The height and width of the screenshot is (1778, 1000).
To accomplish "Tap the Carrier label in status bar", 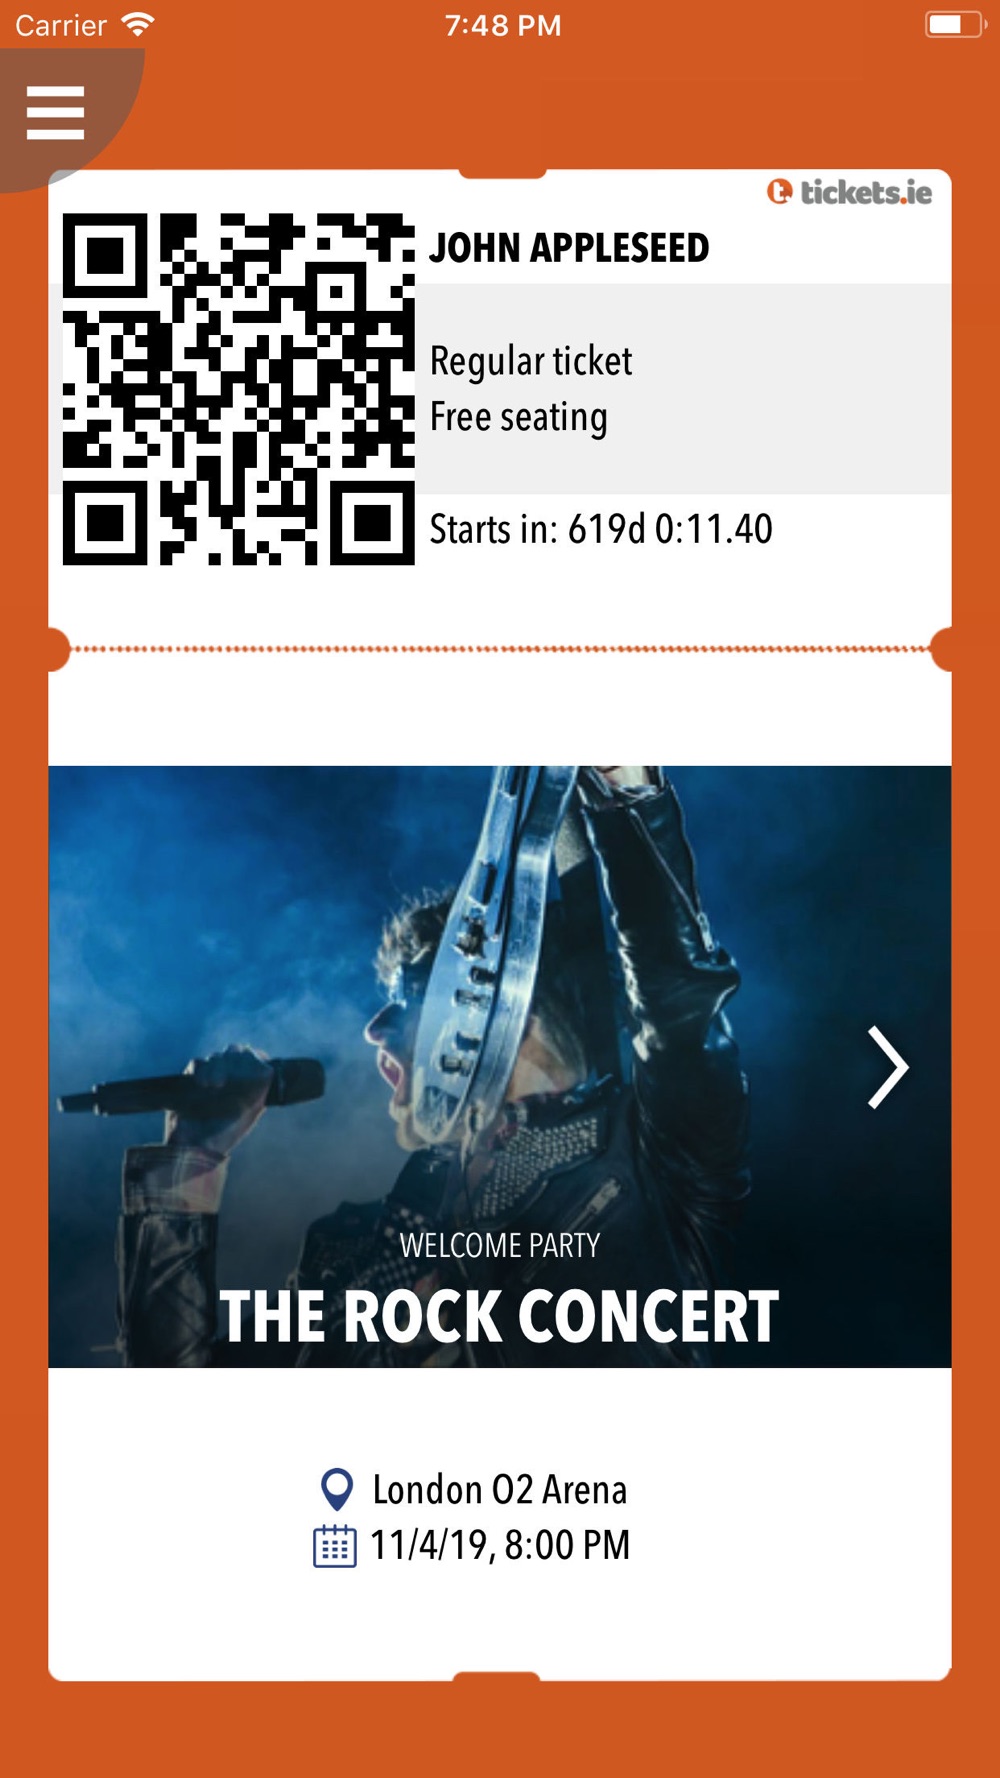I will pos(61,25).
